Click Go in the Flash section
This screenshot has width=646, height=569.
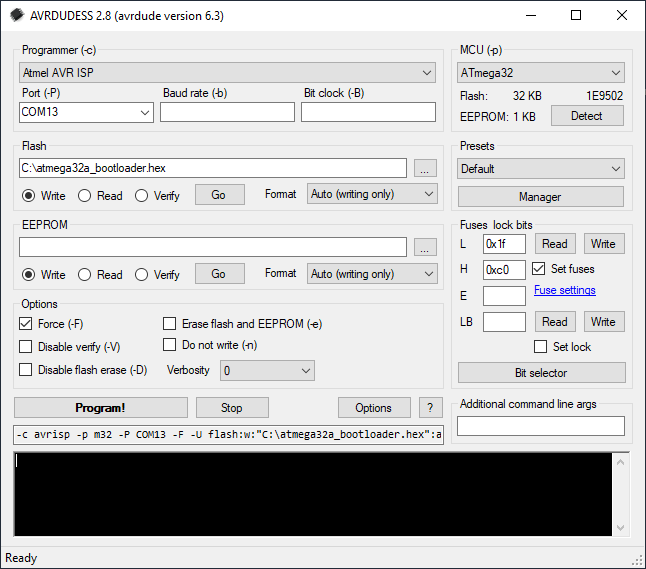(x=220, y=194)
